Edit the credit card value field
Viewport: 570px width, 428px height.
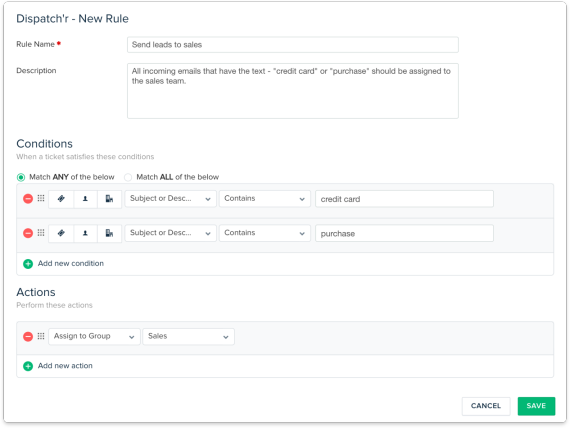(x=404, y=199)
